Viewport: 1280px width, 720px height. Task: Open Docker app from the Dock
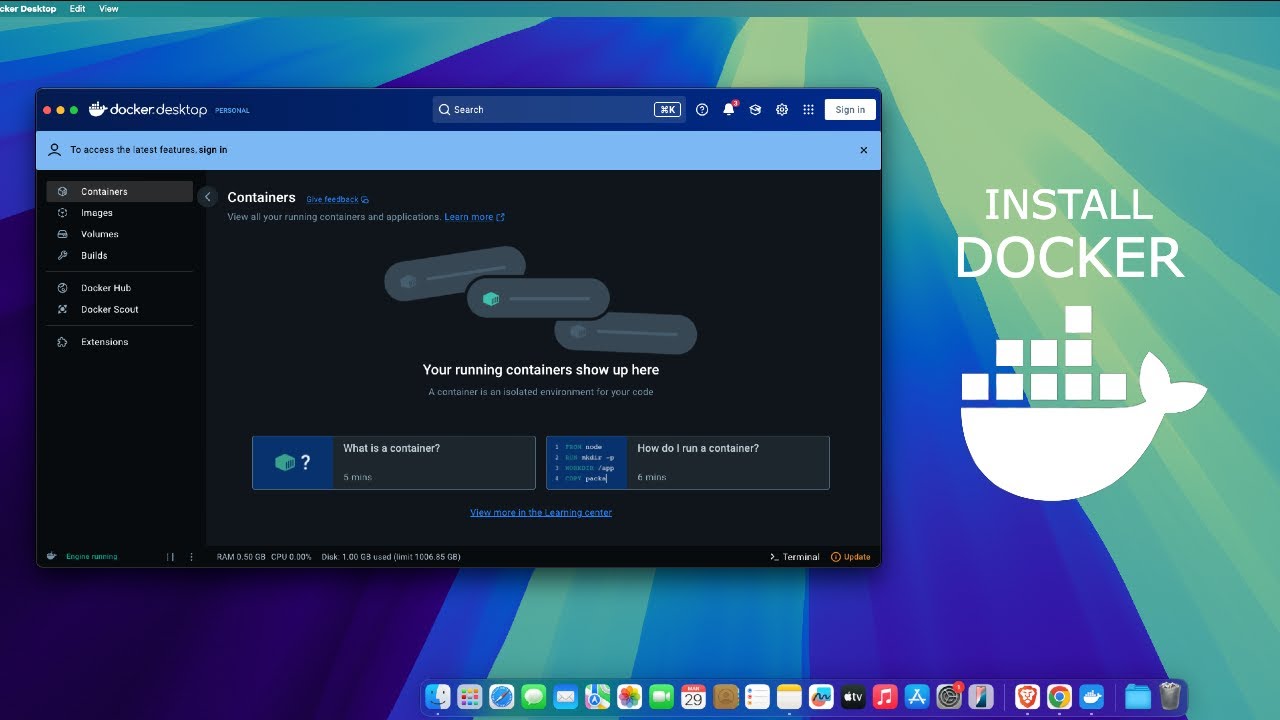tap(1091, 697)
